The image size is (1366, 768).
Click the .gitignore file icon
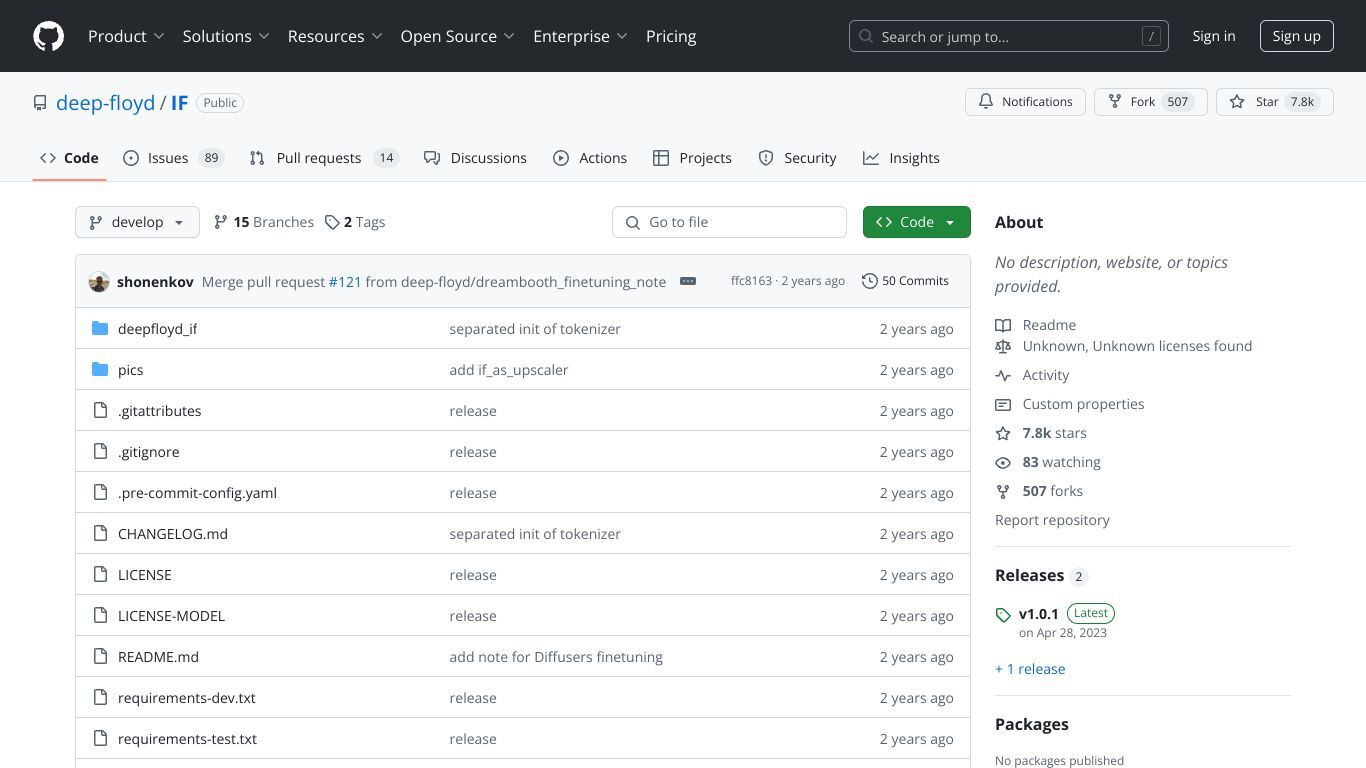pos(100,451)
